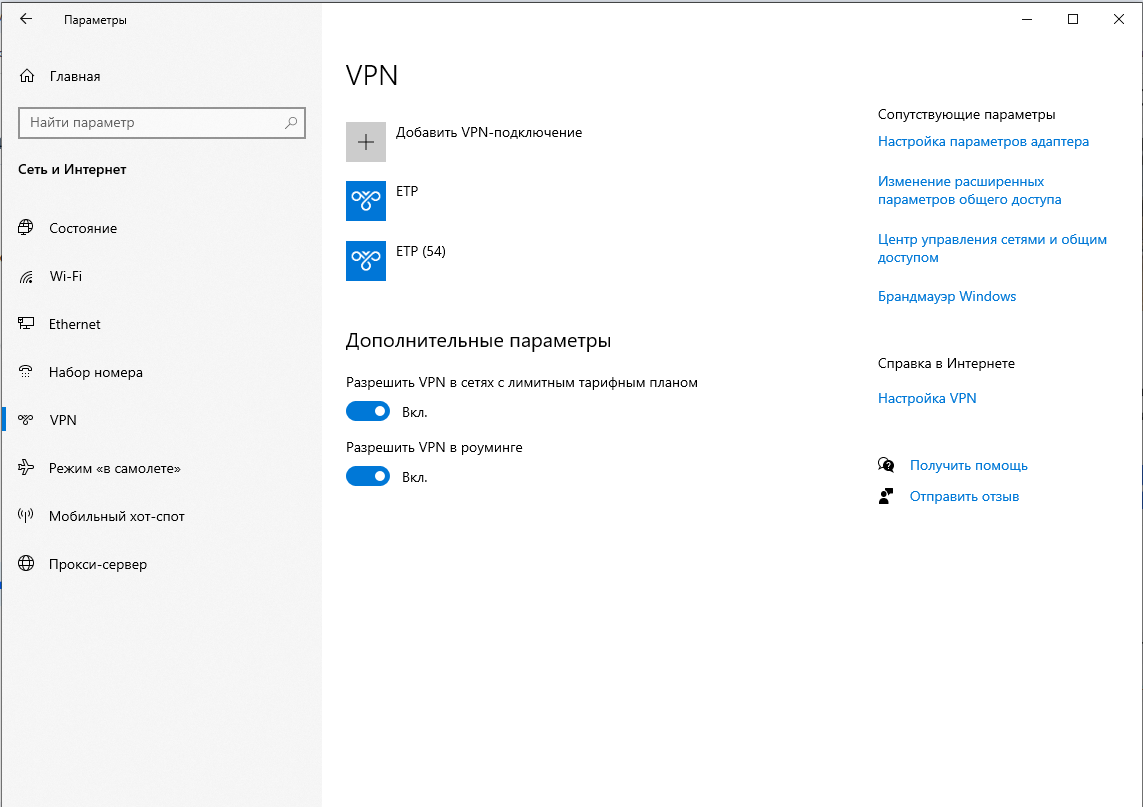The width and height of the screenshot is (1143, 807).
Task: Open the Настройка VPN help link
Action: tap(927, 398)
